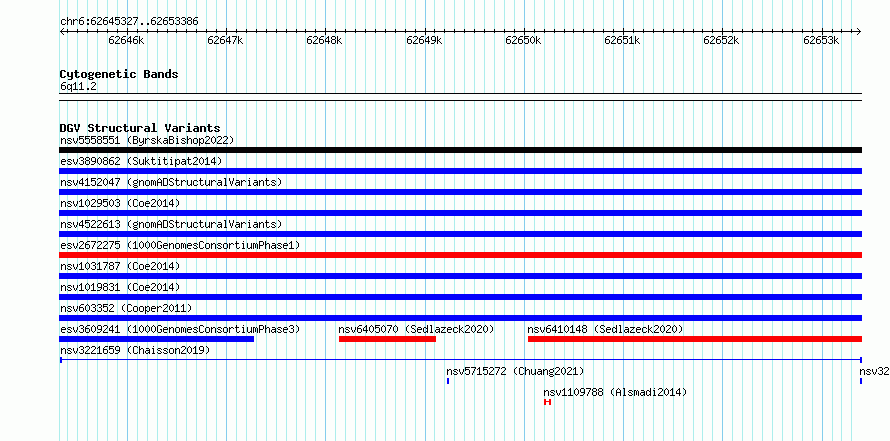Click the nsv1029503 (Coe2014) label
Viewport: 890px width, 441px height.
coord(120,203)
